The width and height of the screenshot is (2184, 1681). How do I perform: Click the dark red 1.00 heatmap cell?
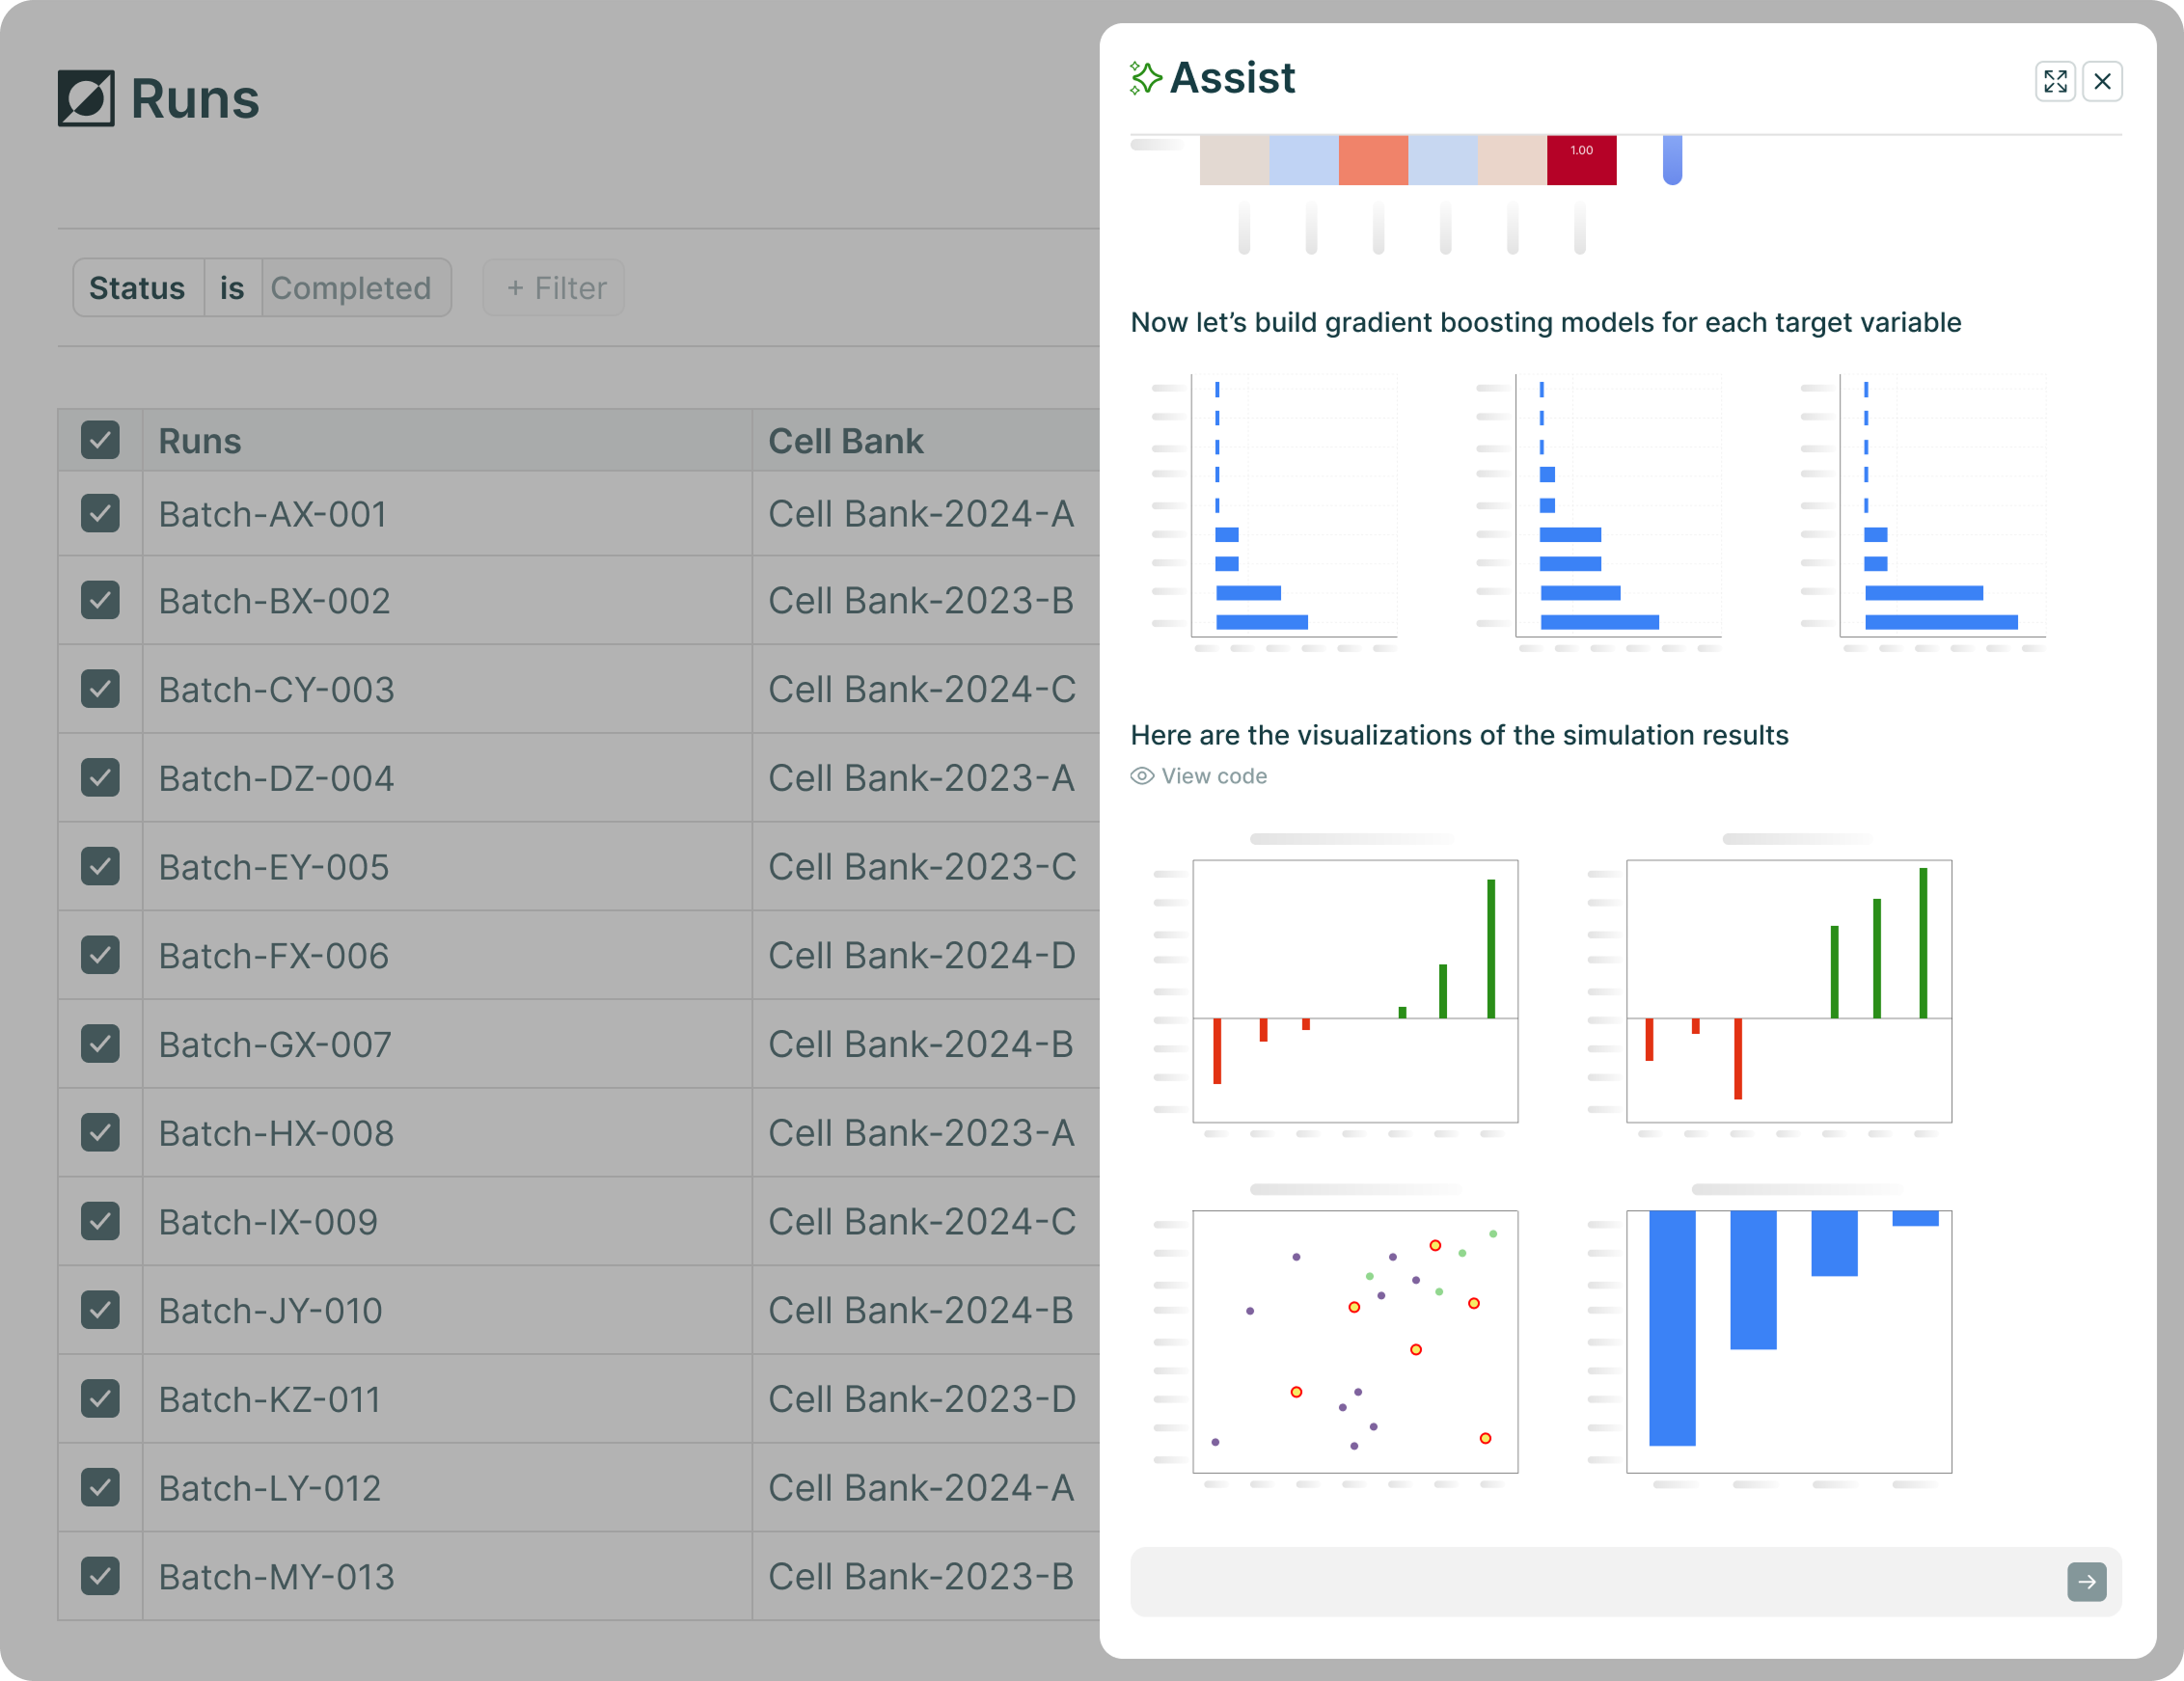1581,160
